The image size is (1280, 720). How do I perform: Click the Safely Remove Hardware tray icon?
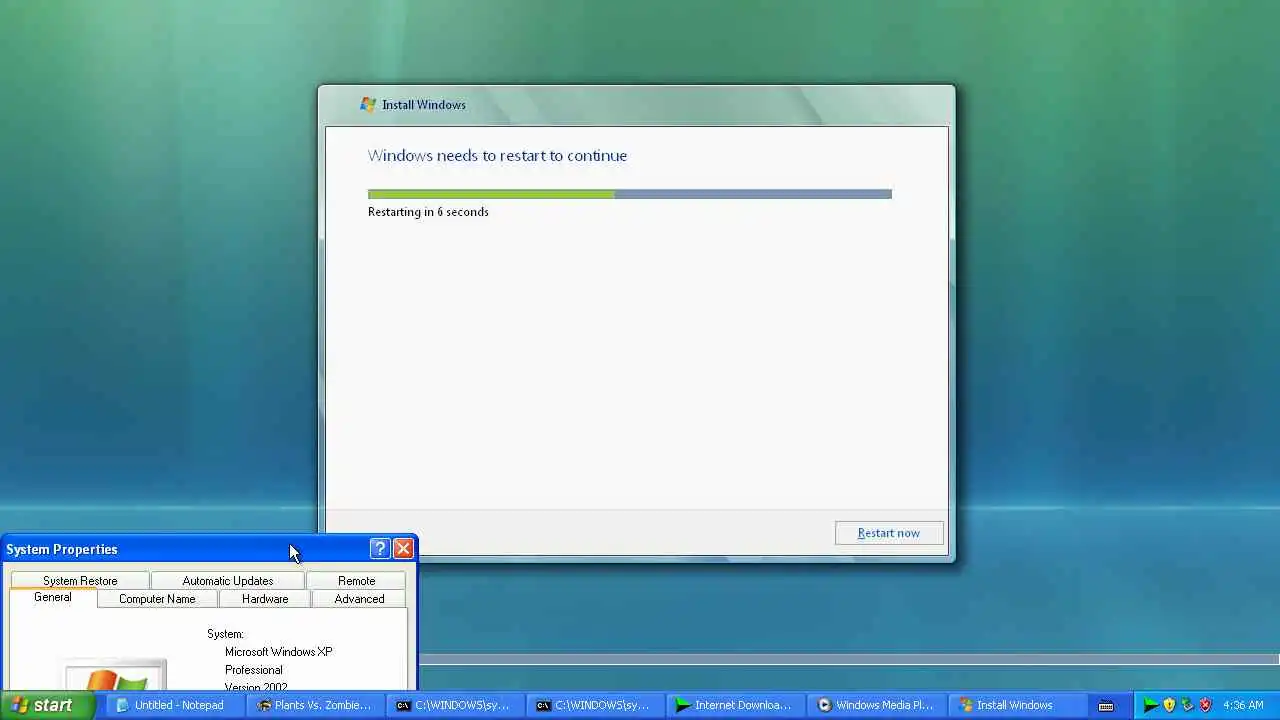pyautogui.click(x=1187, y=705)
